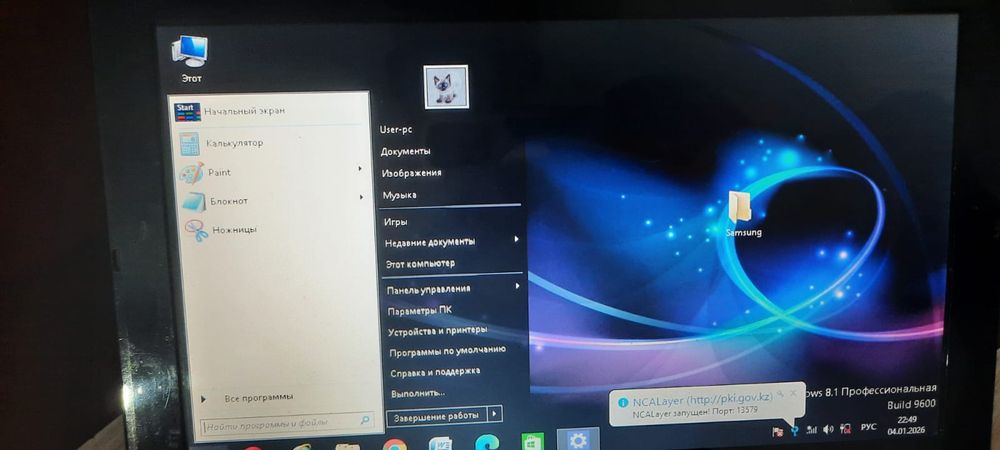
Task: Open network signal tray icon
Action: pos(811,430)
